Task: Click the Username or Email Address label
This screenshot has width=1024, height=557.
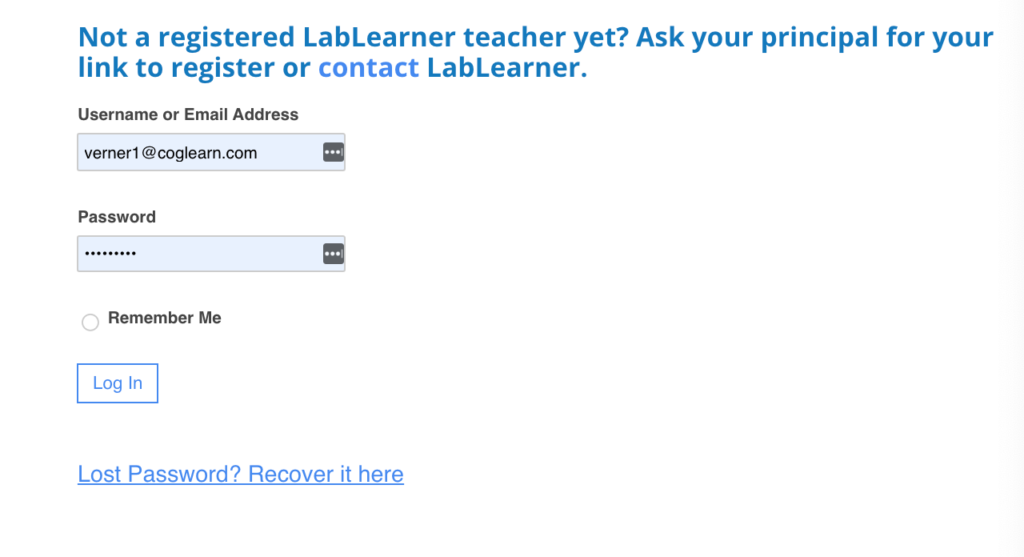Action: click(188, 114)
